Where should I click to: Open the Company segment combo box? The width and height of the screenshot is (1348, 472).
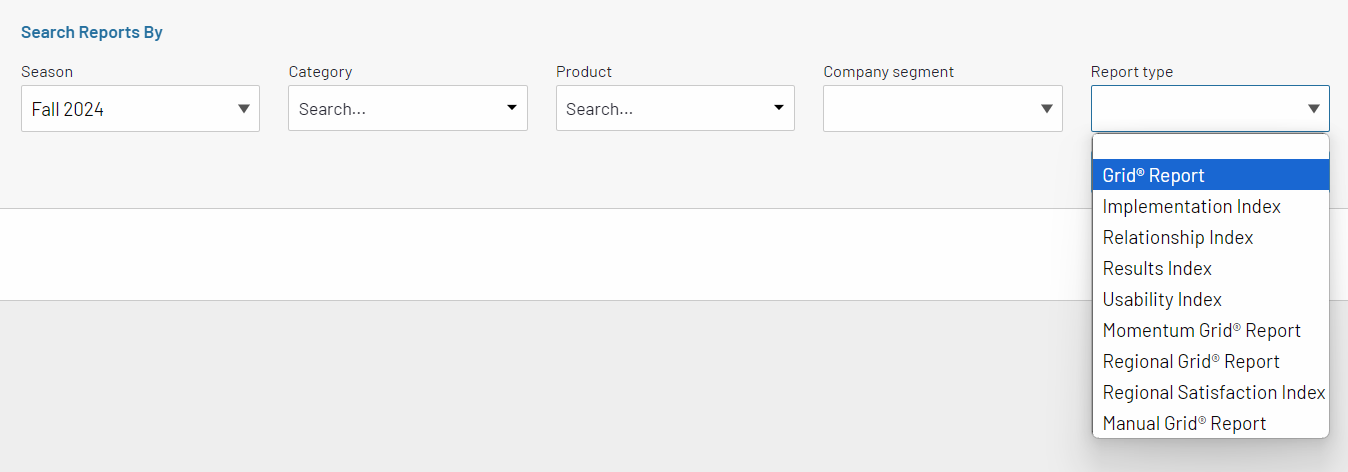(x=943, y=108)
